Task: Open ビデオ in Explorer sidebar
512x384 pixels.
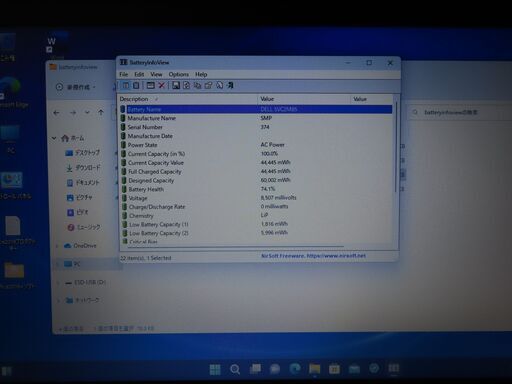Action: pos(78,212)
